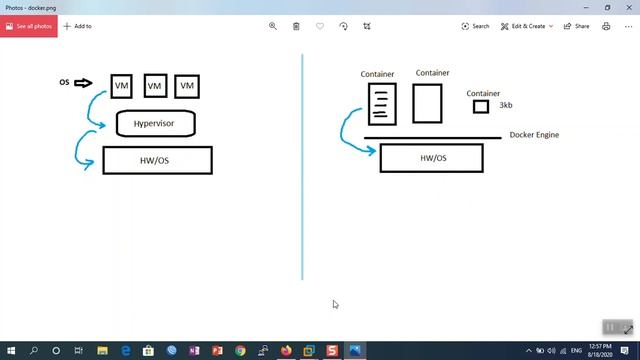Open the Windows Start menu
This screenshot has height=360, width=640.
coord(11,351)
